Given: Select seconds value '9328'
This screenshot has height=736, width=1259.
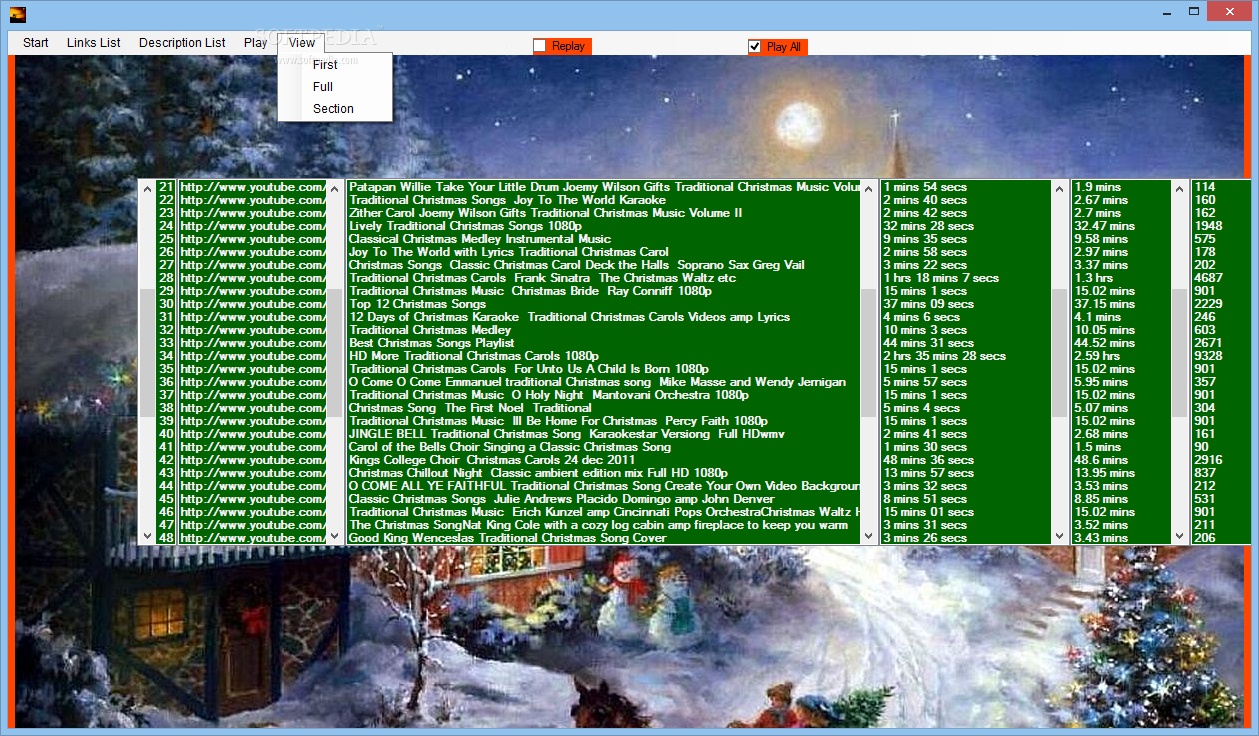Looking at the screenshot, I should coord(1208,356).
